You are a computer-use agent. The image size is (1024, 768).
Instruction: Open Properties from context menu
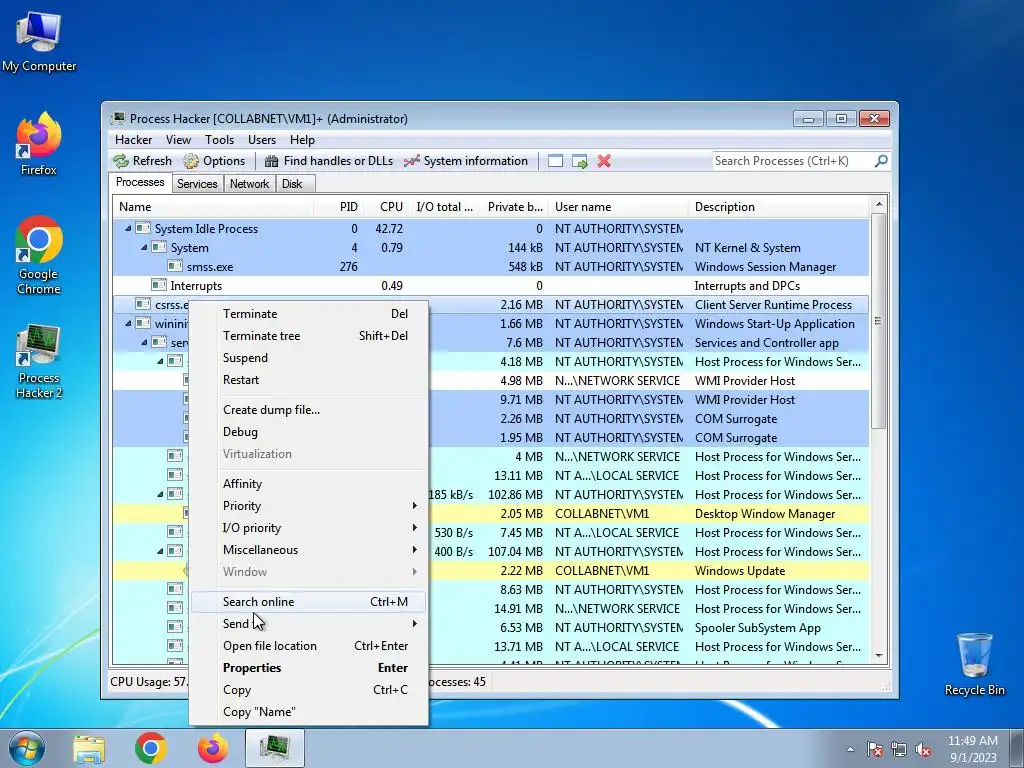(x=309, y=667)
